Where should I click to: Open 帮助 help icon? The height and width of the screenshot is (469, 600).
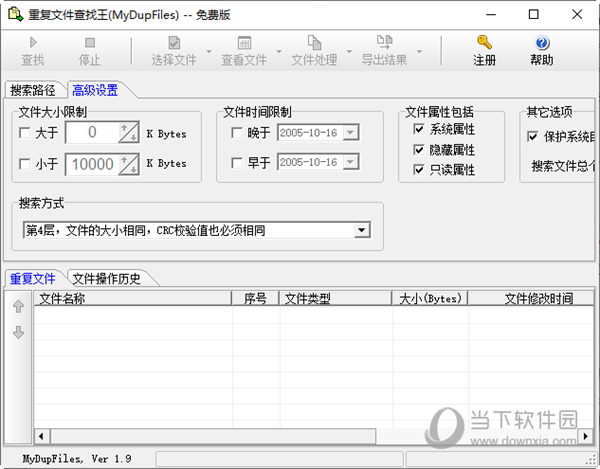(x=542, y=42)
